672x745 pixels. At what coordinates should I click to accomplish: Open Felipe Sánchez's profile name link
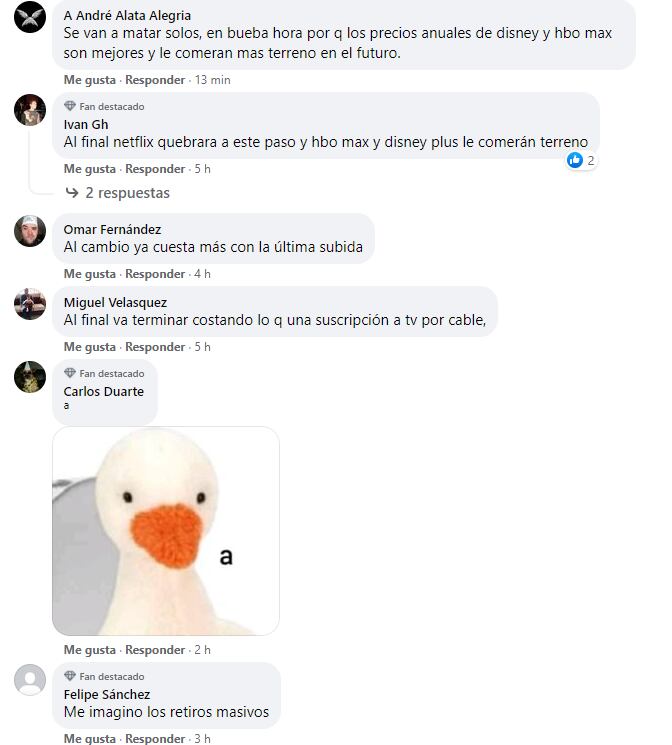coord(107,695)
